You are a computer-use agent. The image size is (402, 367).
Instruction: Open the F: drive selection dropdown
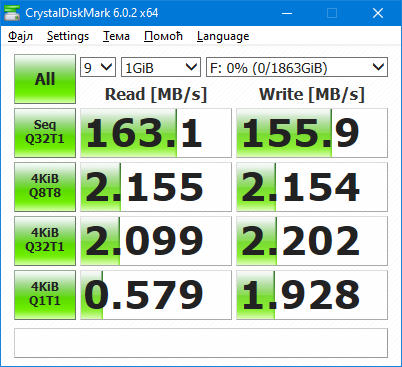pos(297,67)
